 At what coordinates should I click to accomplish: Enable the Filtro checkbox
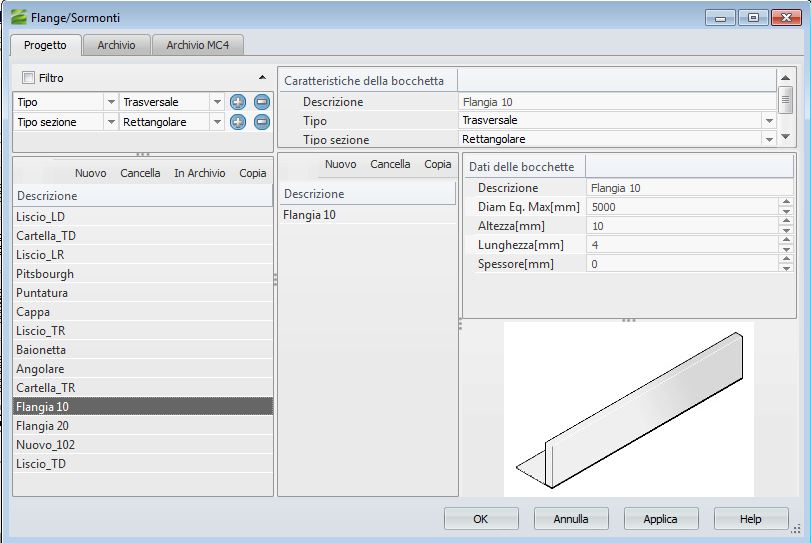click(x=28, y=78)
